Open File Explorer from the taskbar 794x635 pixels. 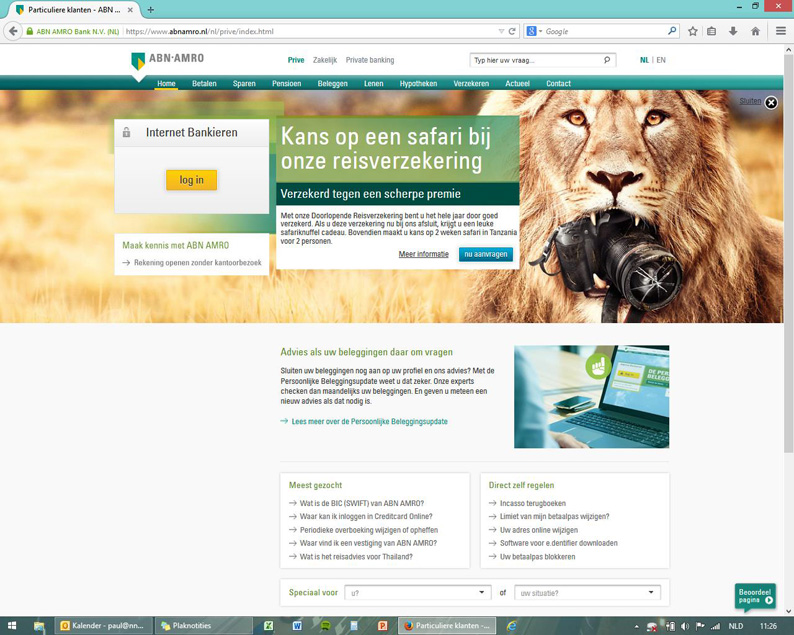pos(39,626)
